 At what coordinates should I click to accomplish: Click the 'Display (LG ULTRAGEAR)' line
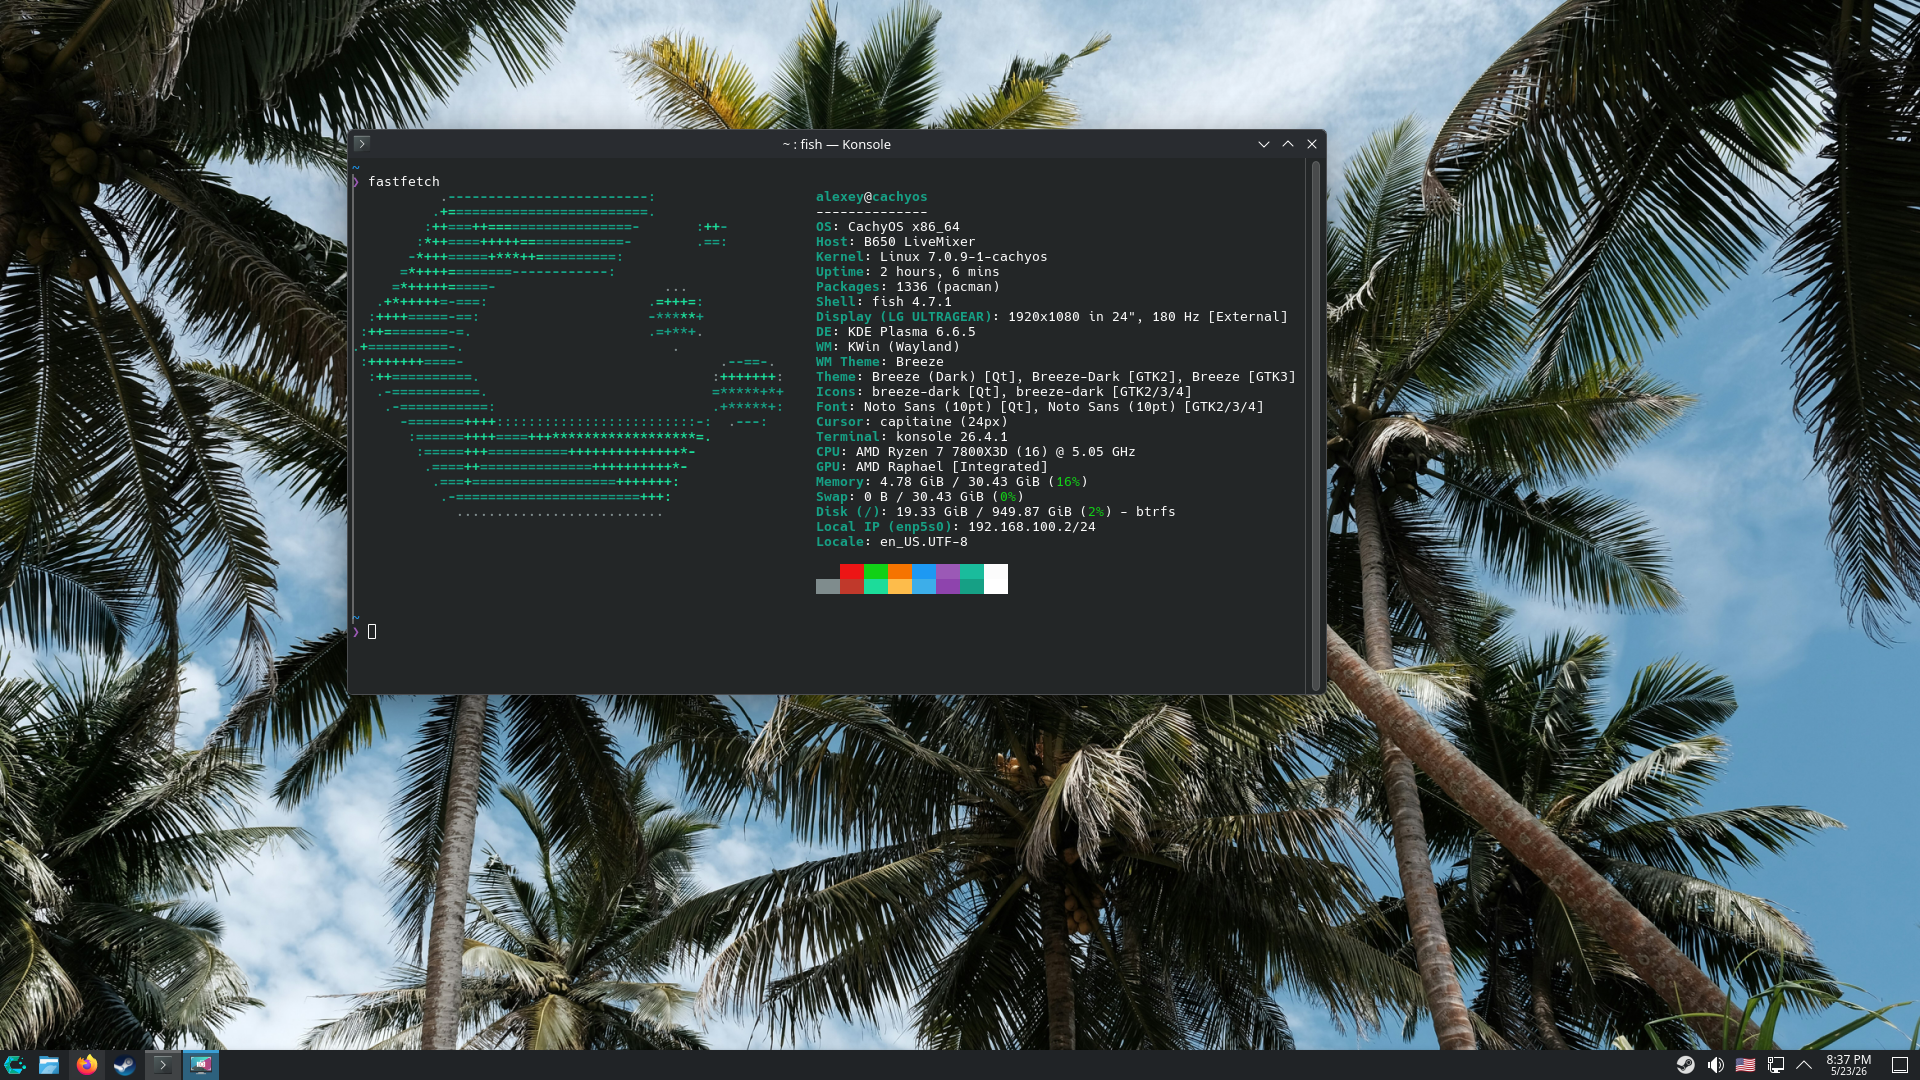tap(1052, 317)
